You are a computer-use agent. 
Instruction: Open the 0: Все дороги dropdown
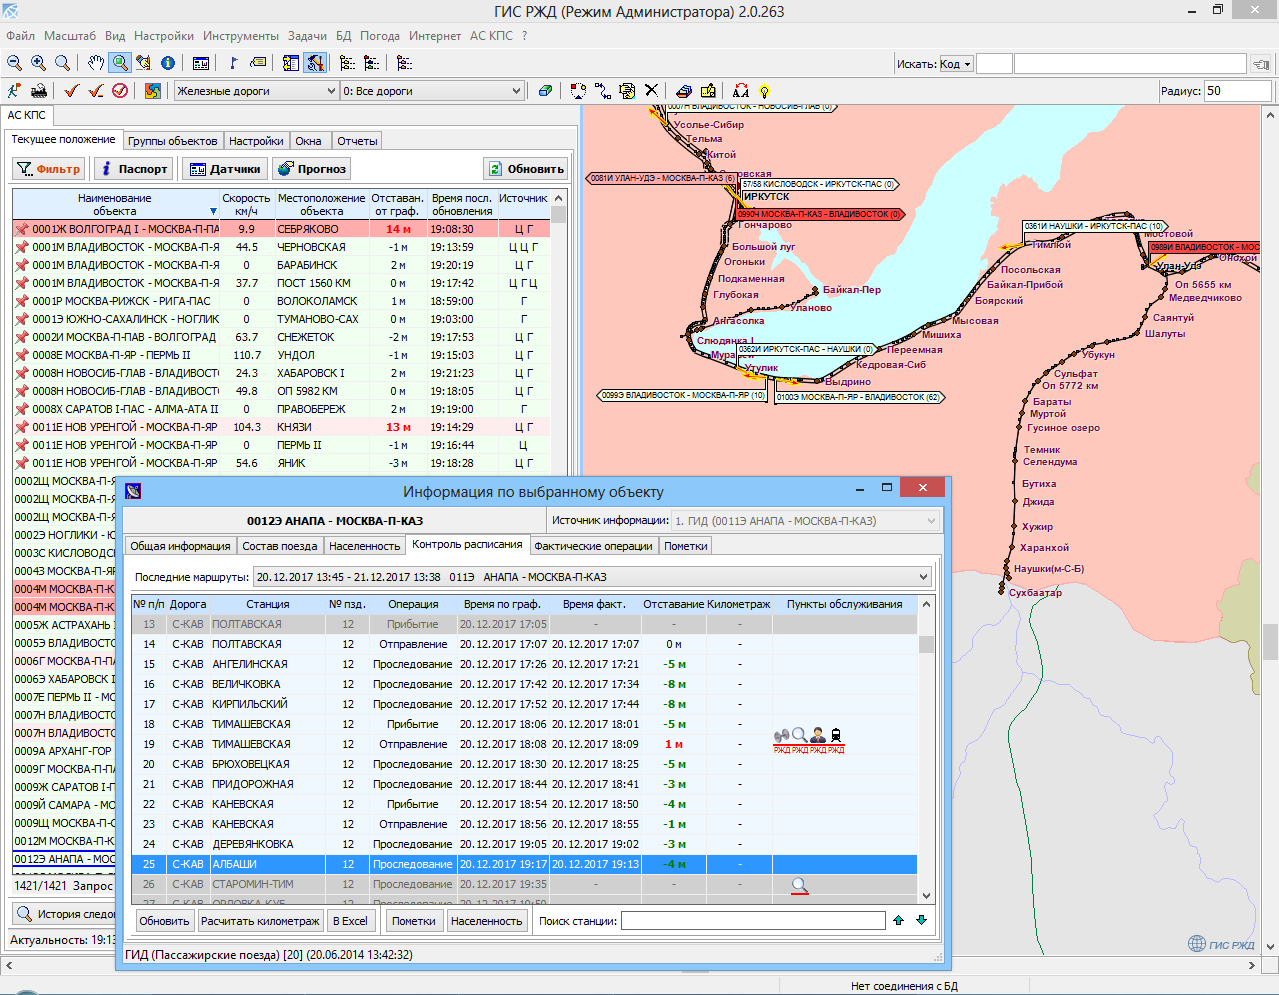432,91
